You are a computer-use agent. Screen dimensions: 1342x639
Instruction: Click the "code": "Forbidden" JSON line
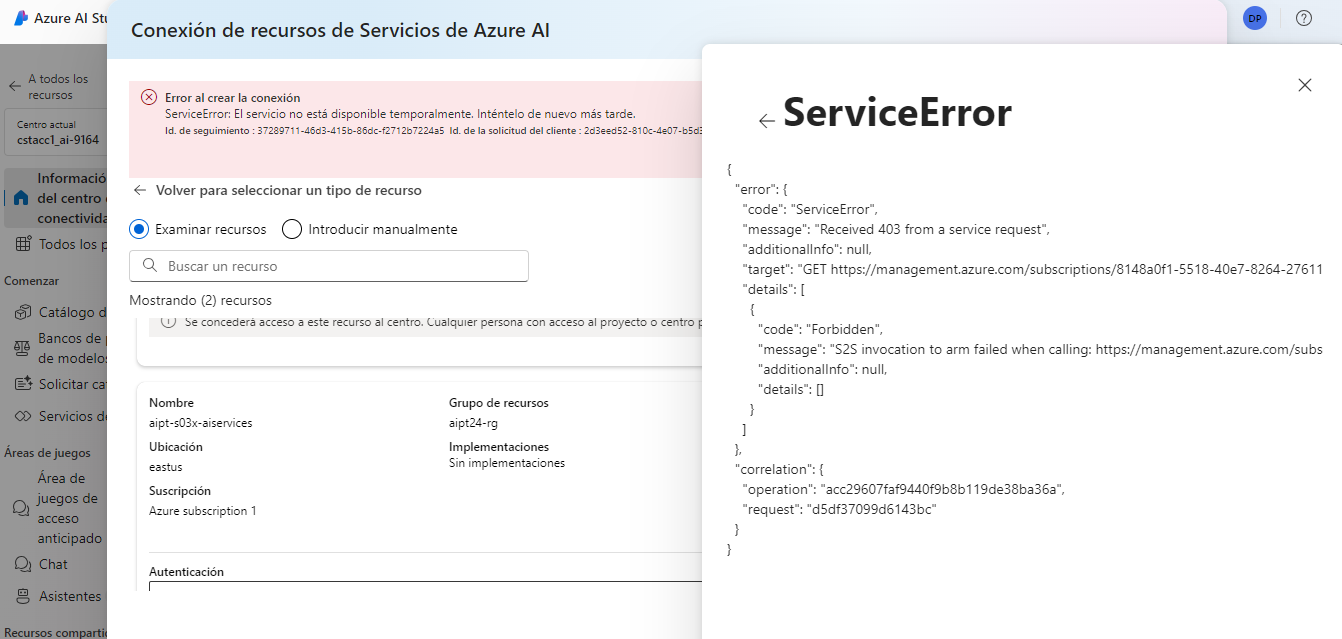[x=821, y=329]
